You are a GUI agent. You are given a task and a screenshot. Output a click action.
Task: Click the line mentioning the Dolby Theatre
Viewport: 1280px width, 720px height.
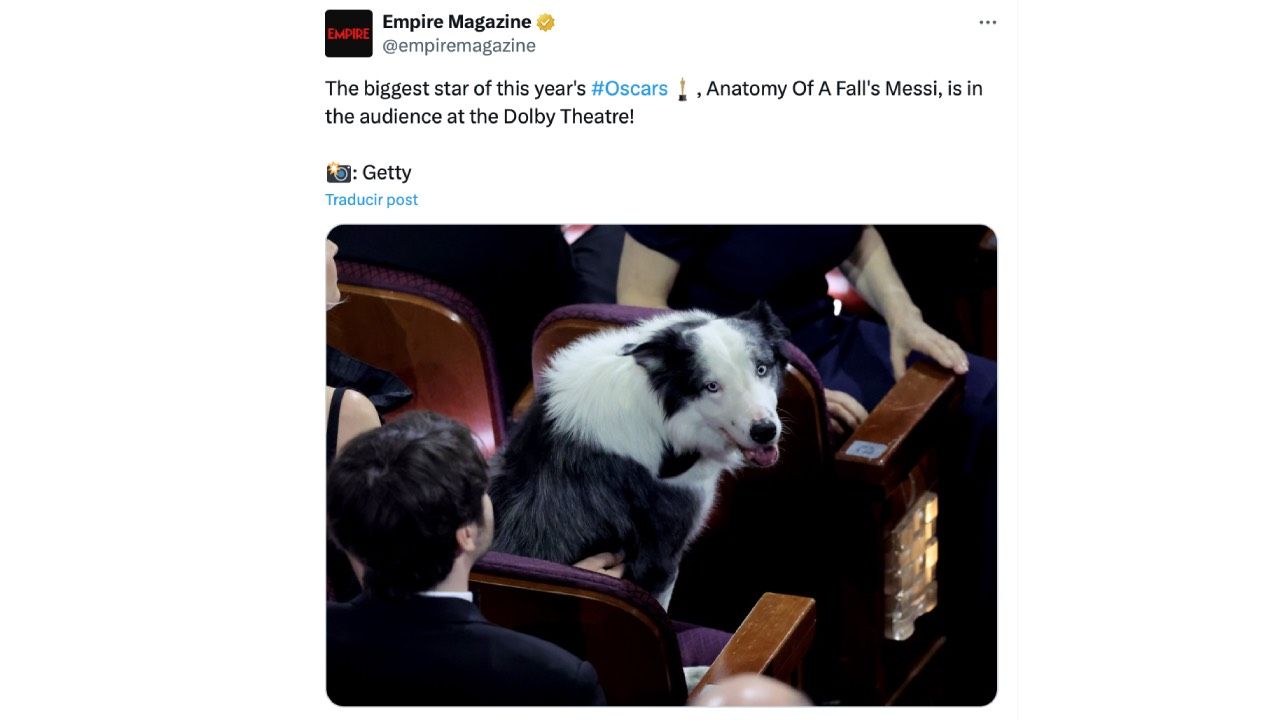point(479,116)
